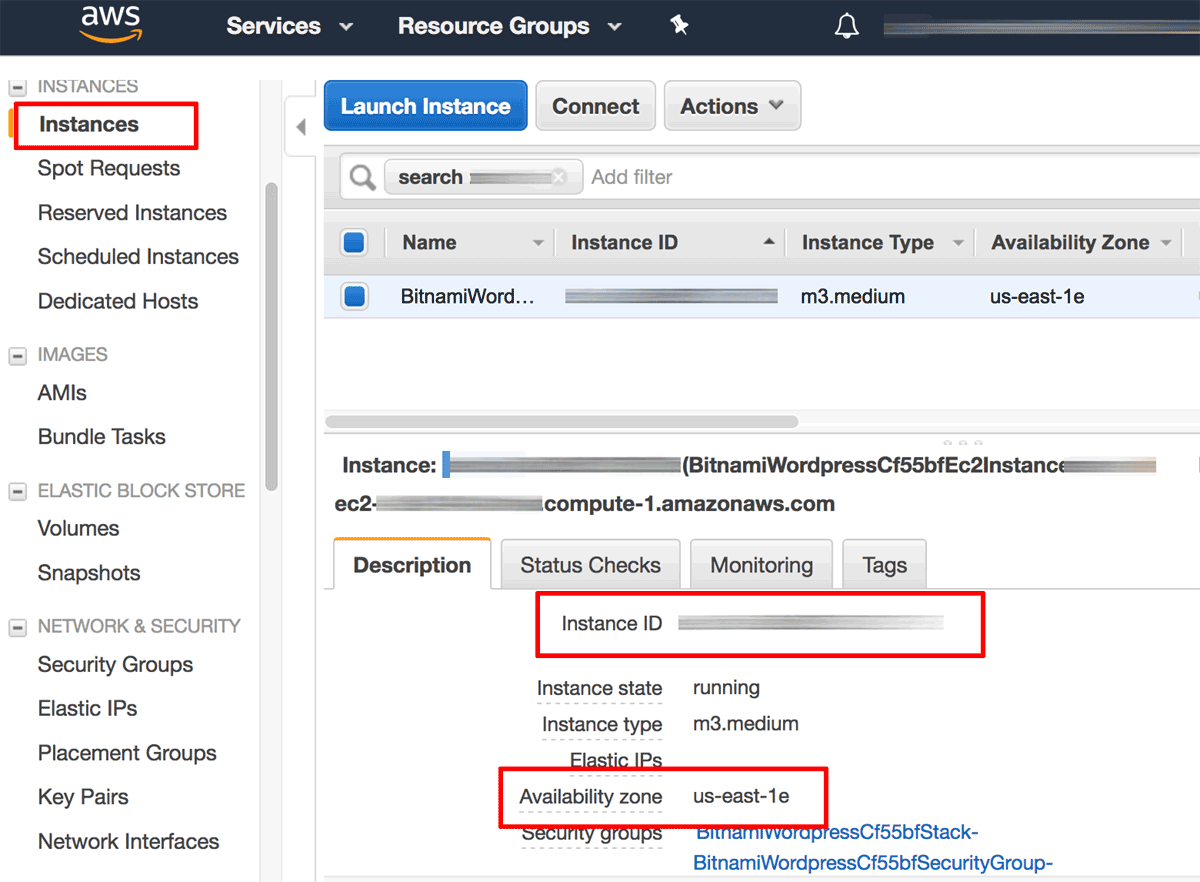Click the Launch Instance button
The image size is (1200, 882).
click(x=425, y=105)
